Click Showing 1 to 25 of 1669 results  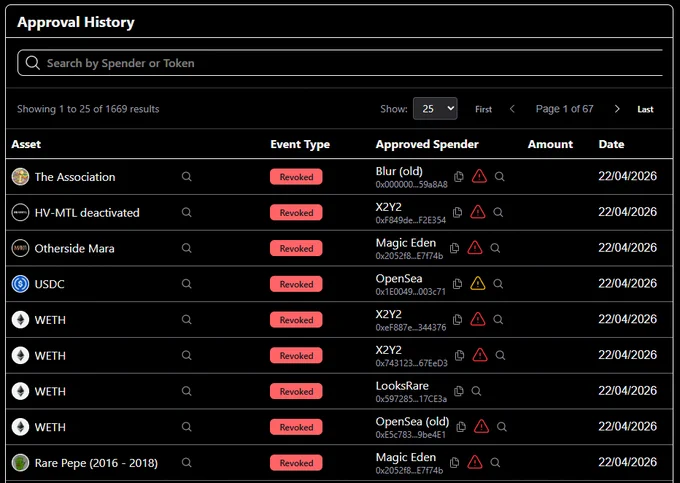(x=88, y=109)
